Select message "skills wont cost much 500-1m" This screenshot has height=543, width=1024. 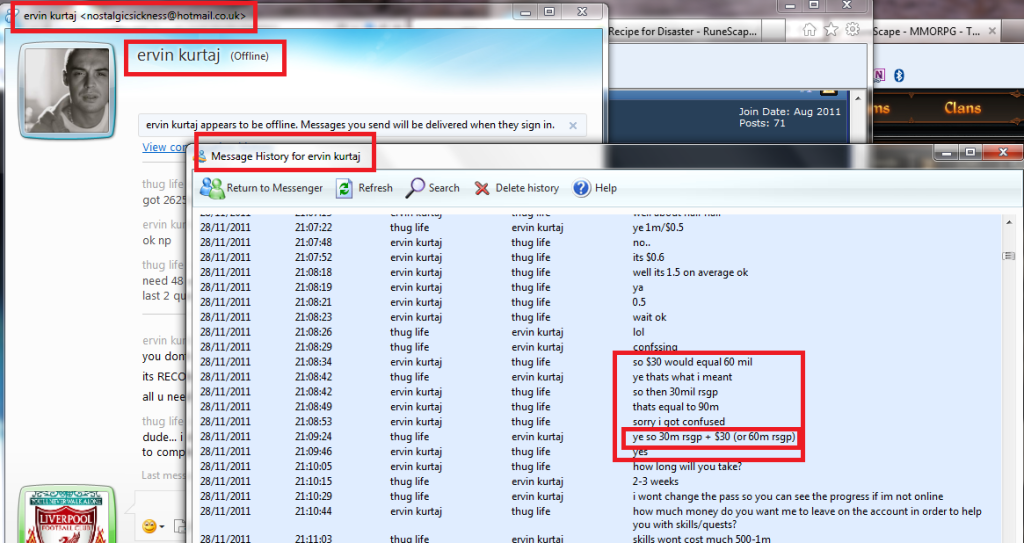pyautogui.click(x=701, y=540)
